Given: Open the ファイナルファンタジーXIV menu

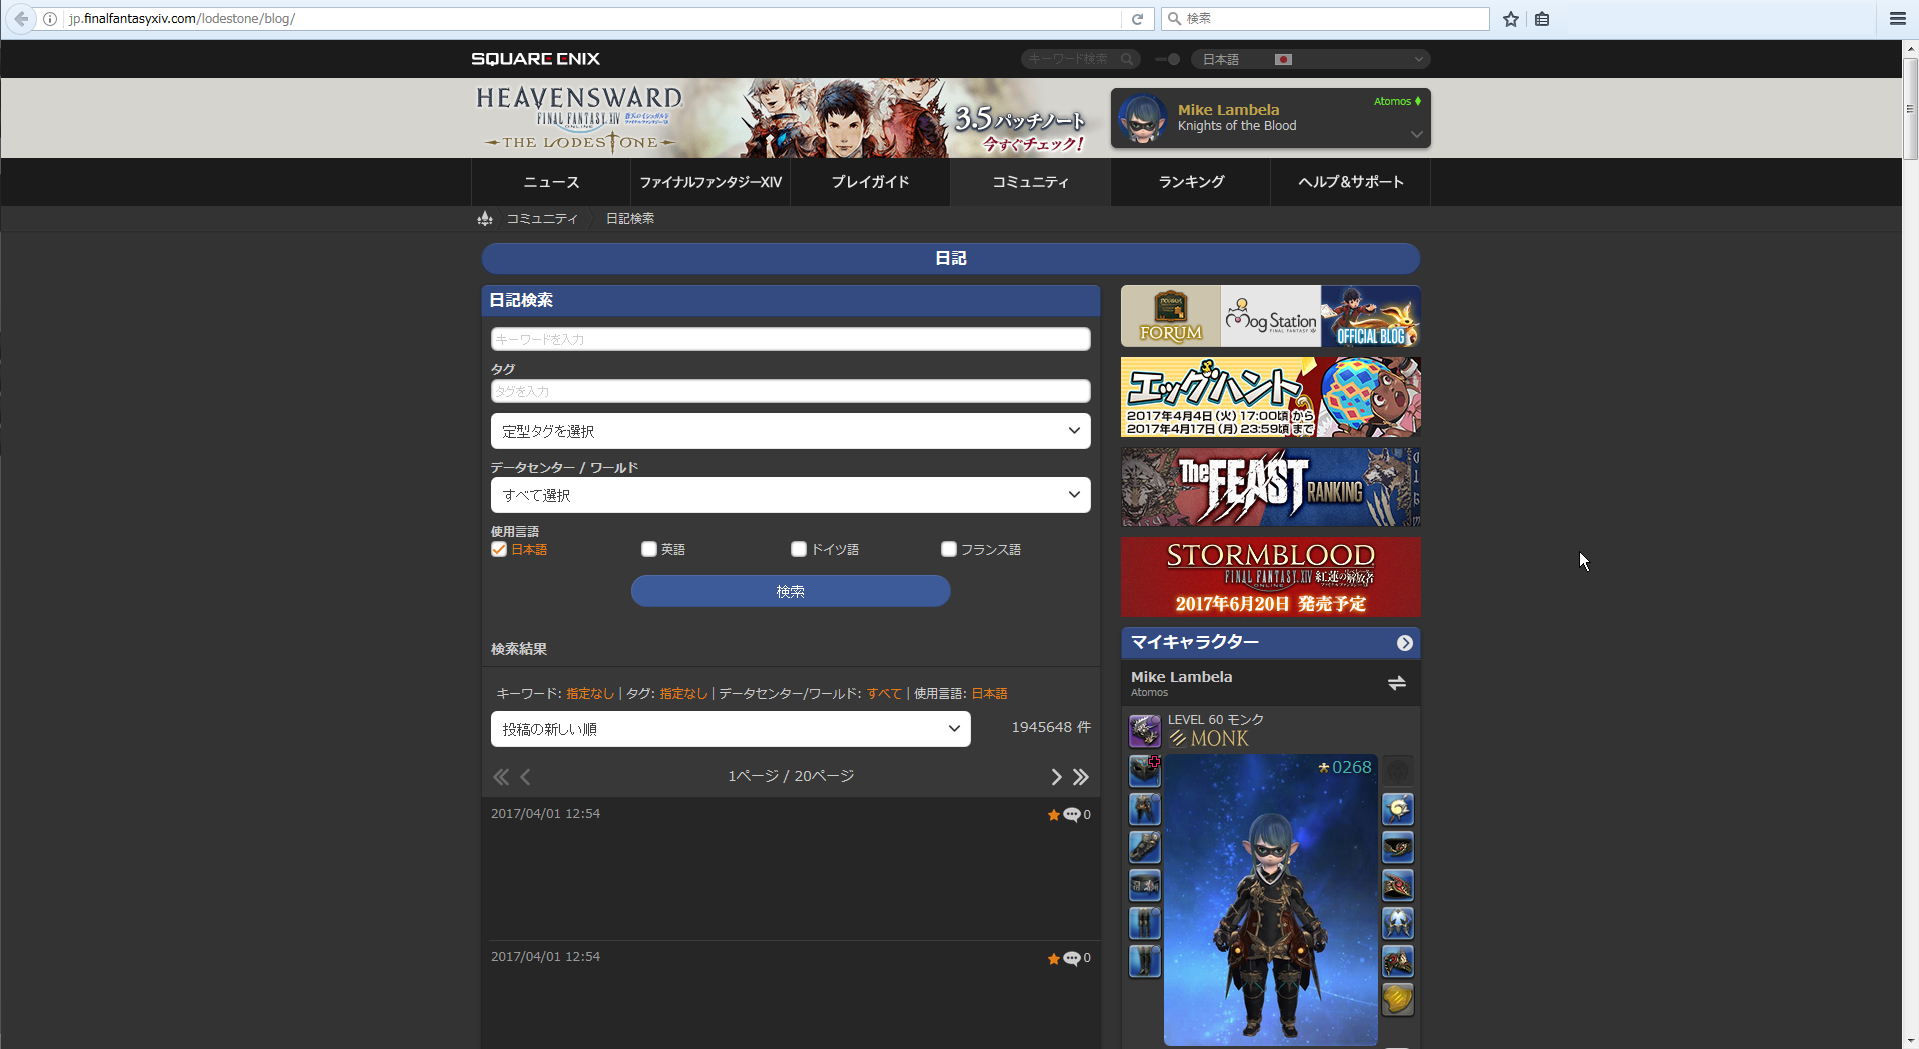Looking at the screenshot, I should coord(710,182).
